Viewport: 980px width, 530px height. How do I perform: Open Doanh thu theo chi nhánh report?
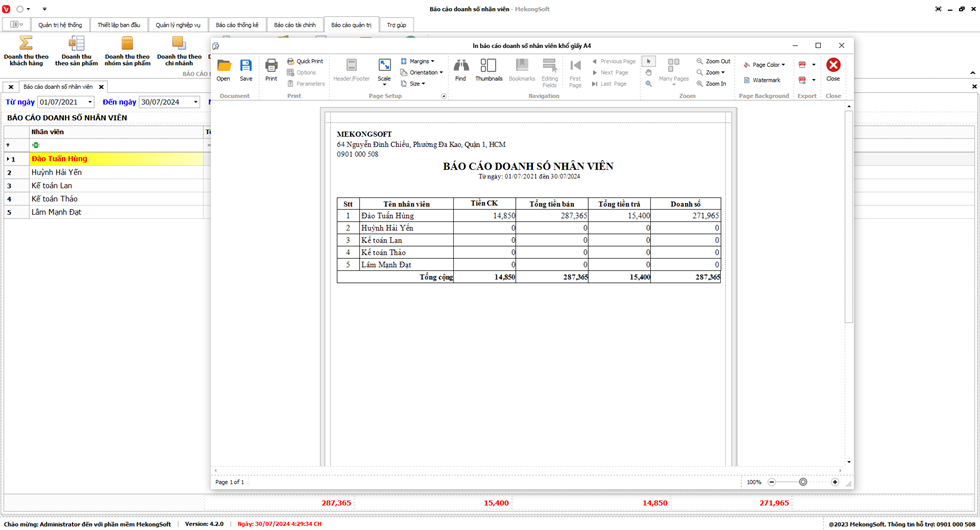coord(179,51)
